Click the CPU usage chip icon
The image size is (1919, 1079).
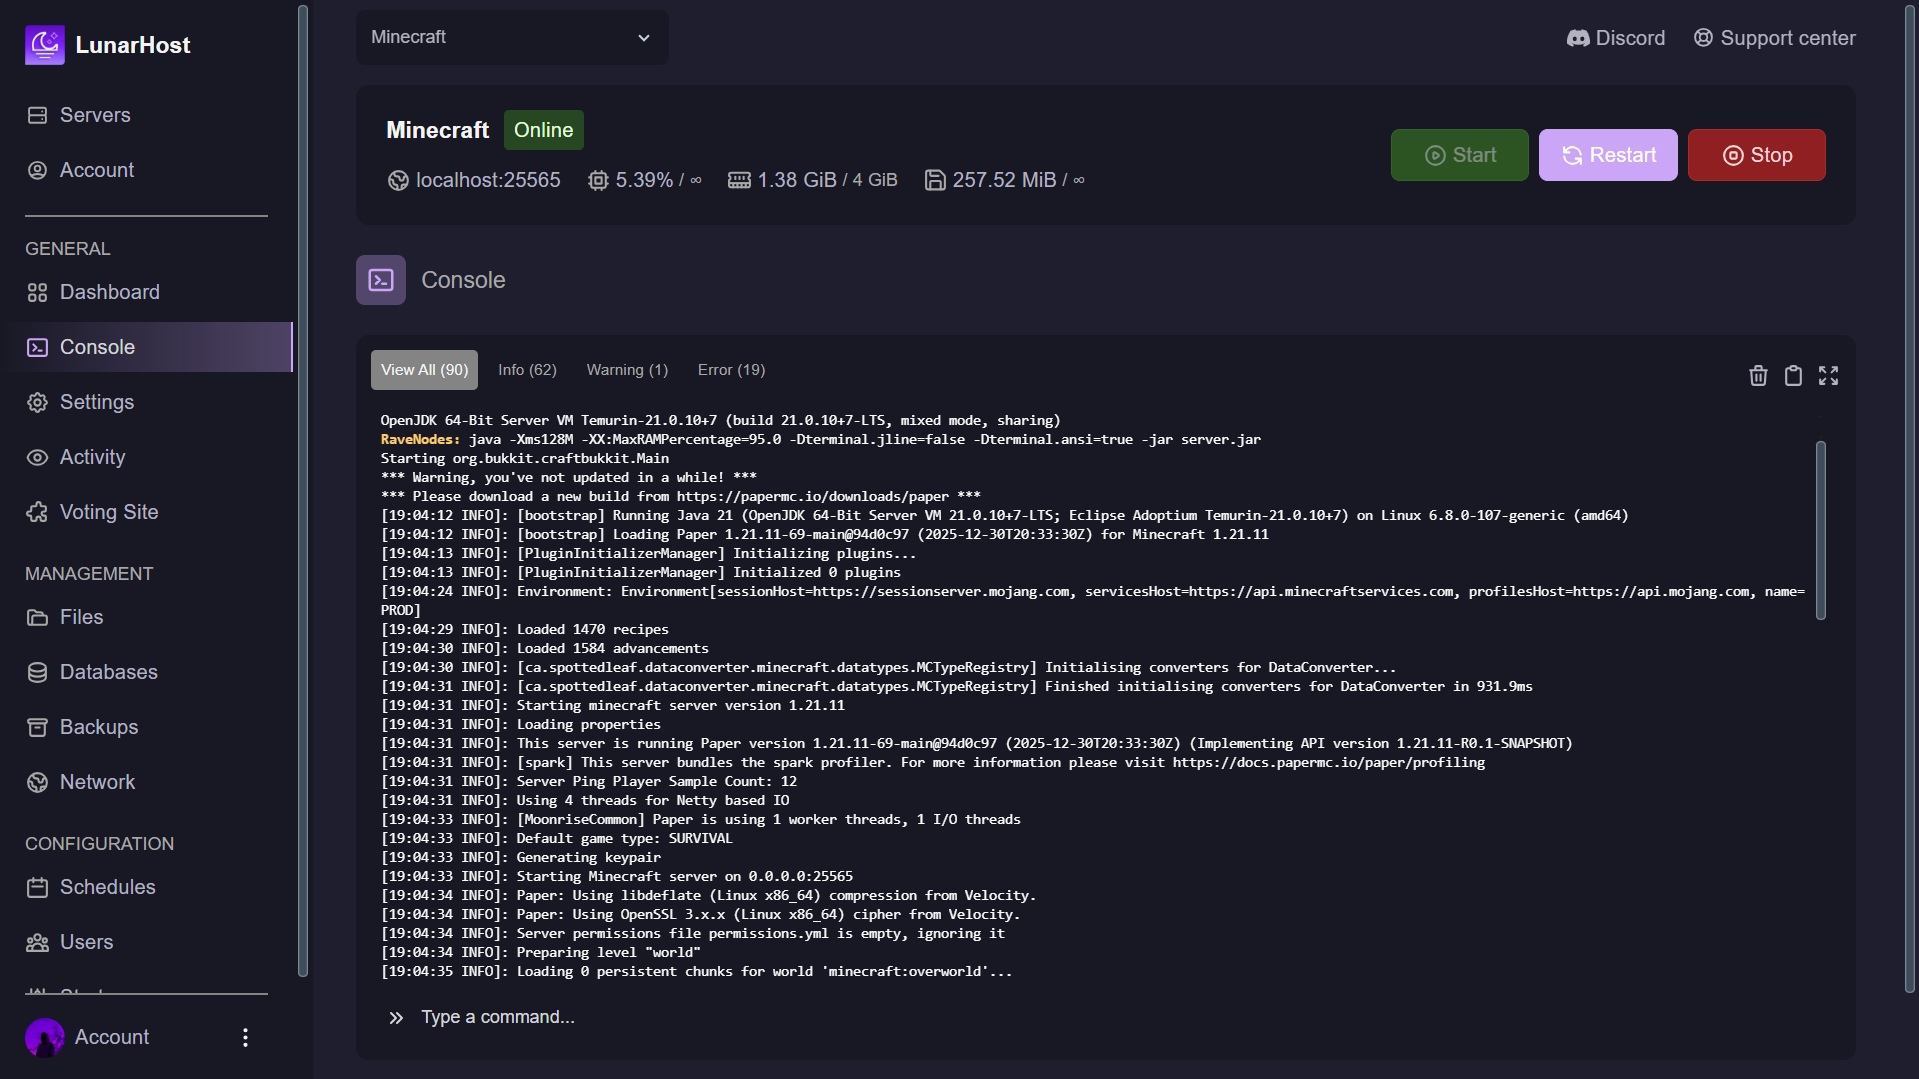pos(598,180)
